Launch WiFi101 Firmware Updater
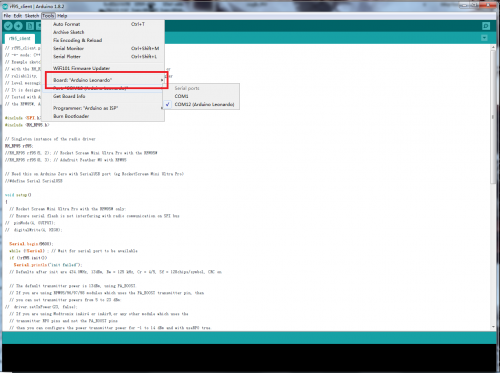500x373 pixels. pyautogui.click(x=103, y=68)
